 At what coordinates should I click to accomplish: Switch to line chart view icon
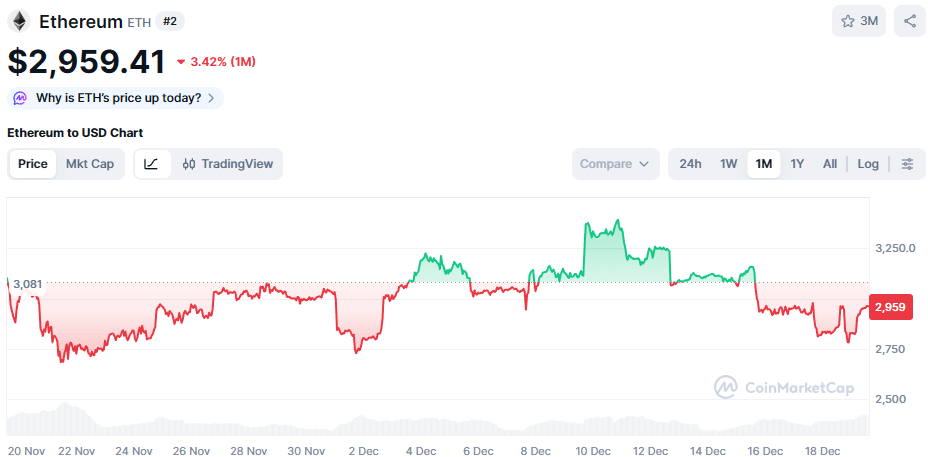click(152, 164)
